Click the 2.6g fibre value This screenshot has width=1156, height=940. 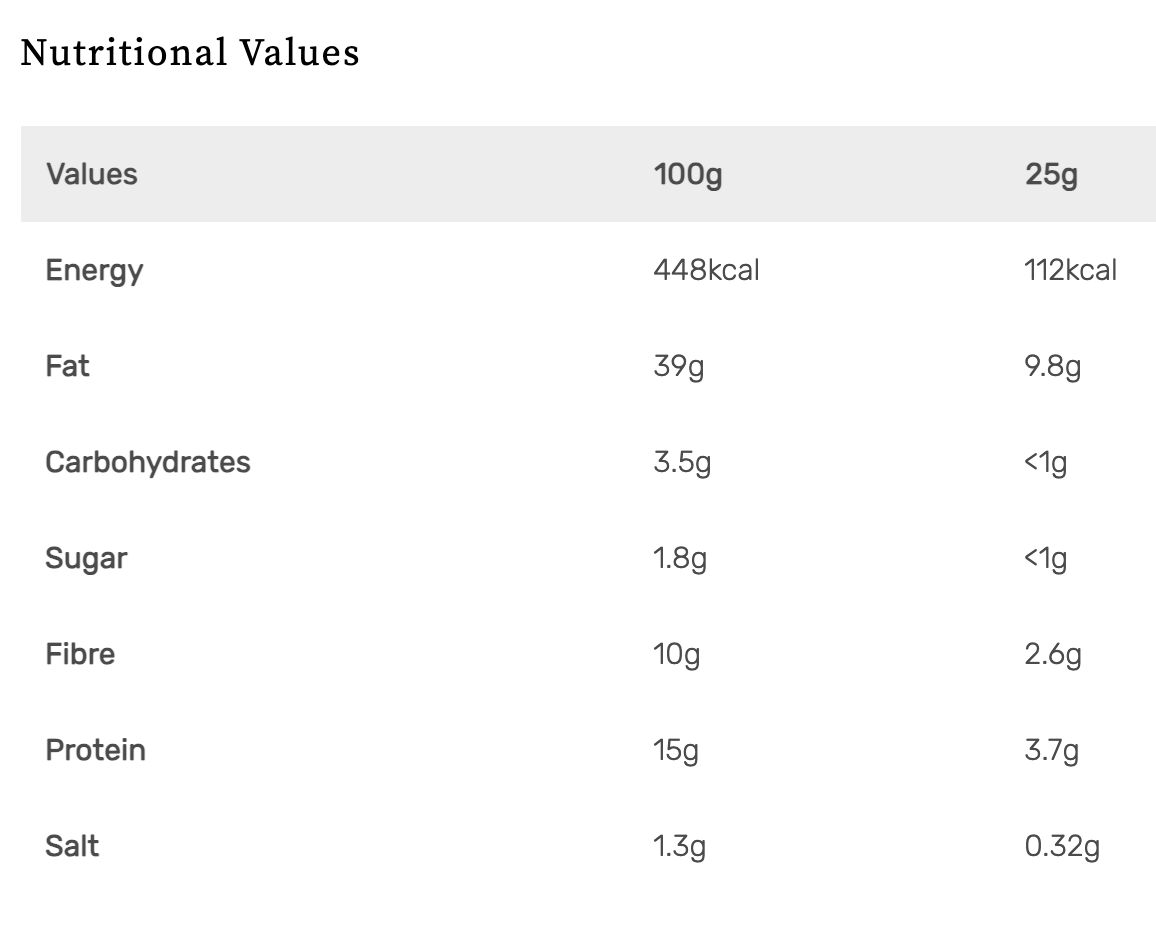[1053, 654]
